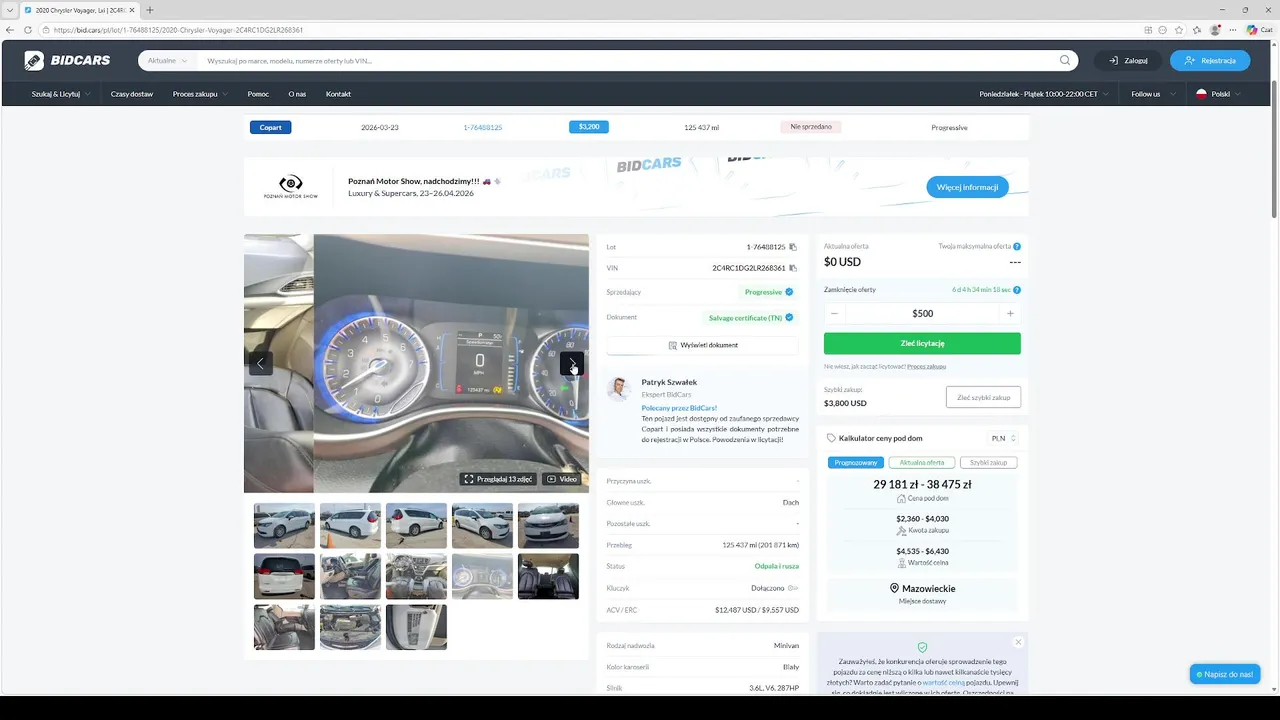Image resolution: width=1280 pixels, height=720 pixels.
Task: Click the Zaloguj login button
Action: click(1128, 61)
